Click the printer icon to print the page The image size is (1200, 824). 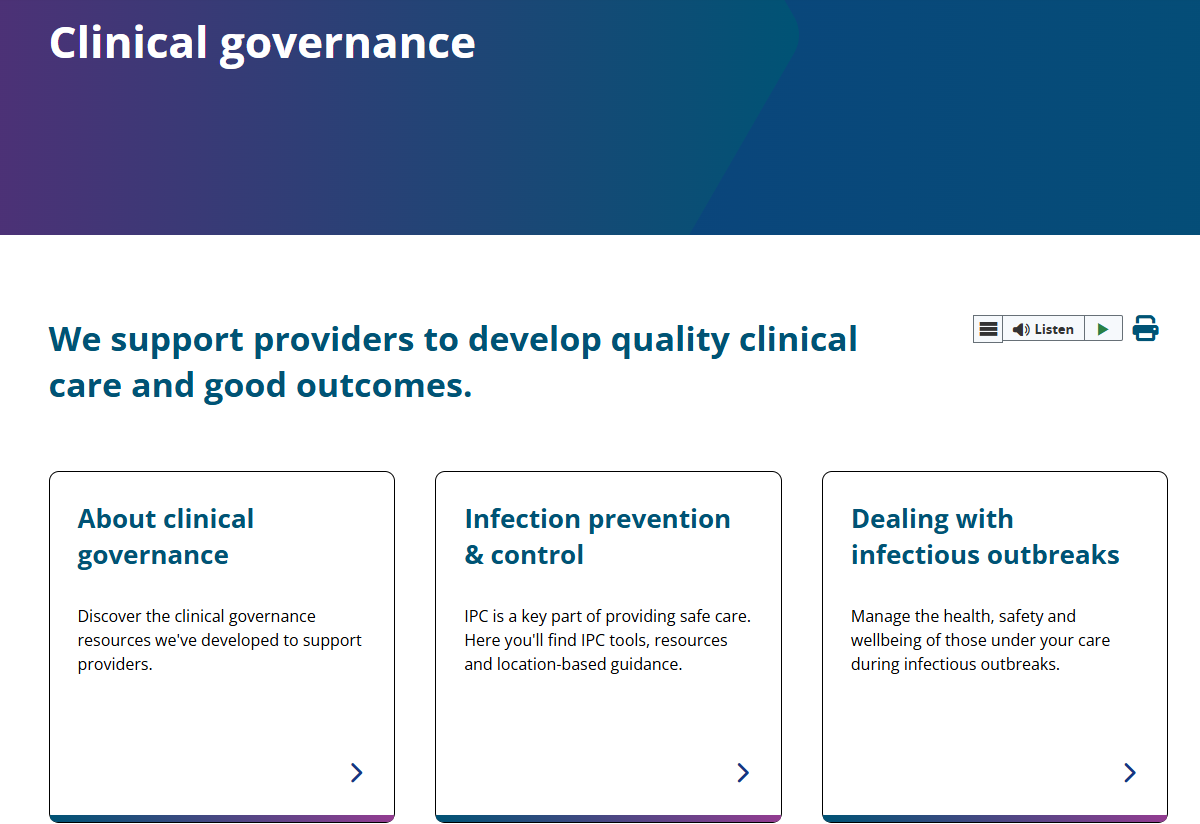[x=1144, y=328]
